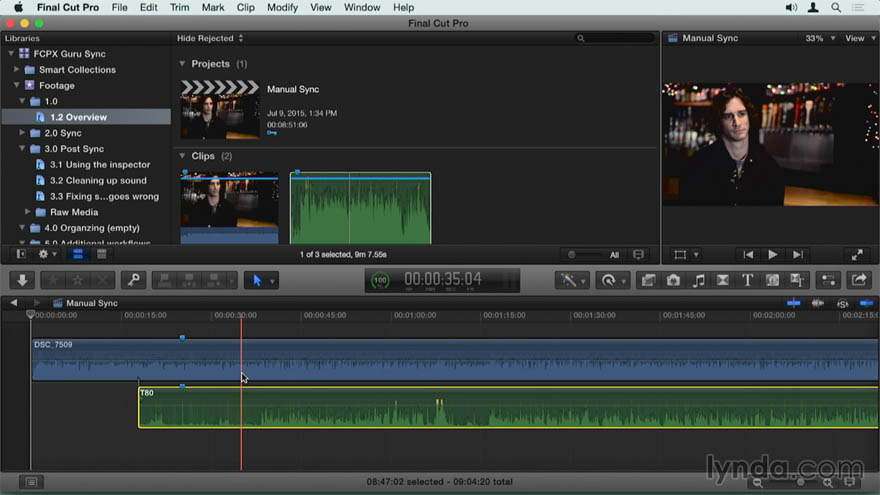Image resolution: width=880 pixels, height=495 pixels.
Task: Toggle timeline snapping
Action: [x=867, y=304]
